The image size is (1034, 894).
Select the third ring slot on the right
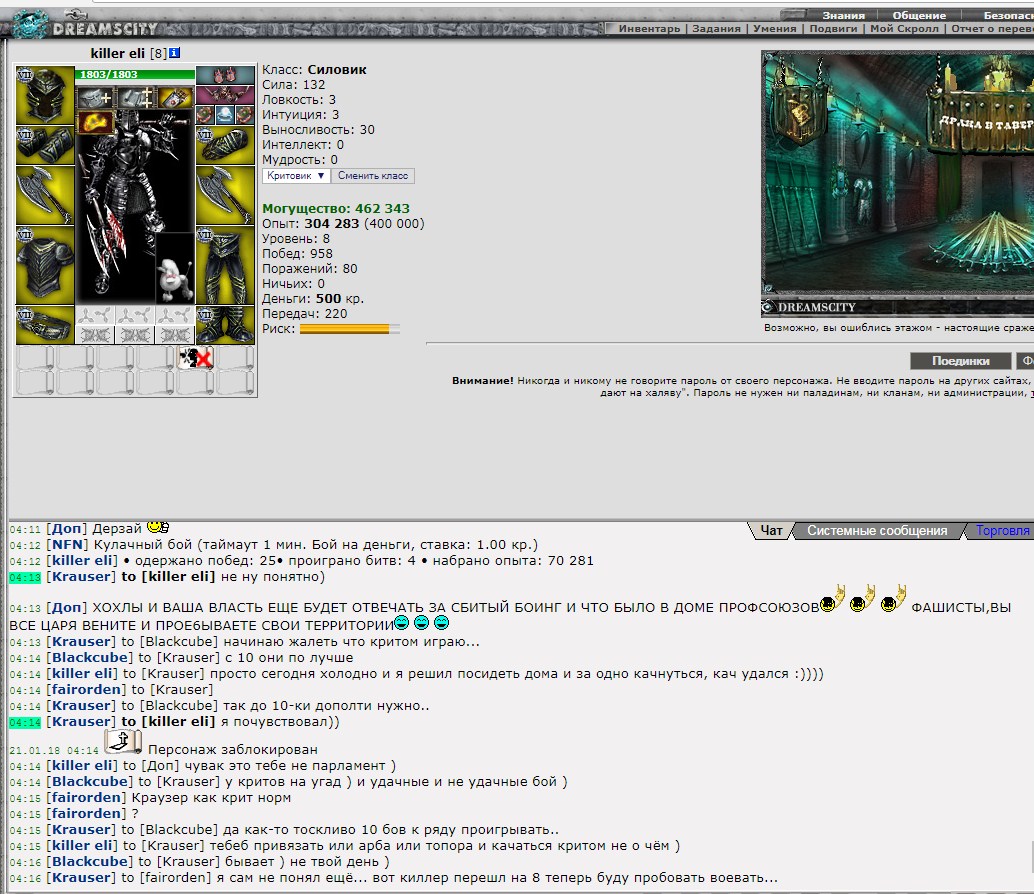click(245, 115)
